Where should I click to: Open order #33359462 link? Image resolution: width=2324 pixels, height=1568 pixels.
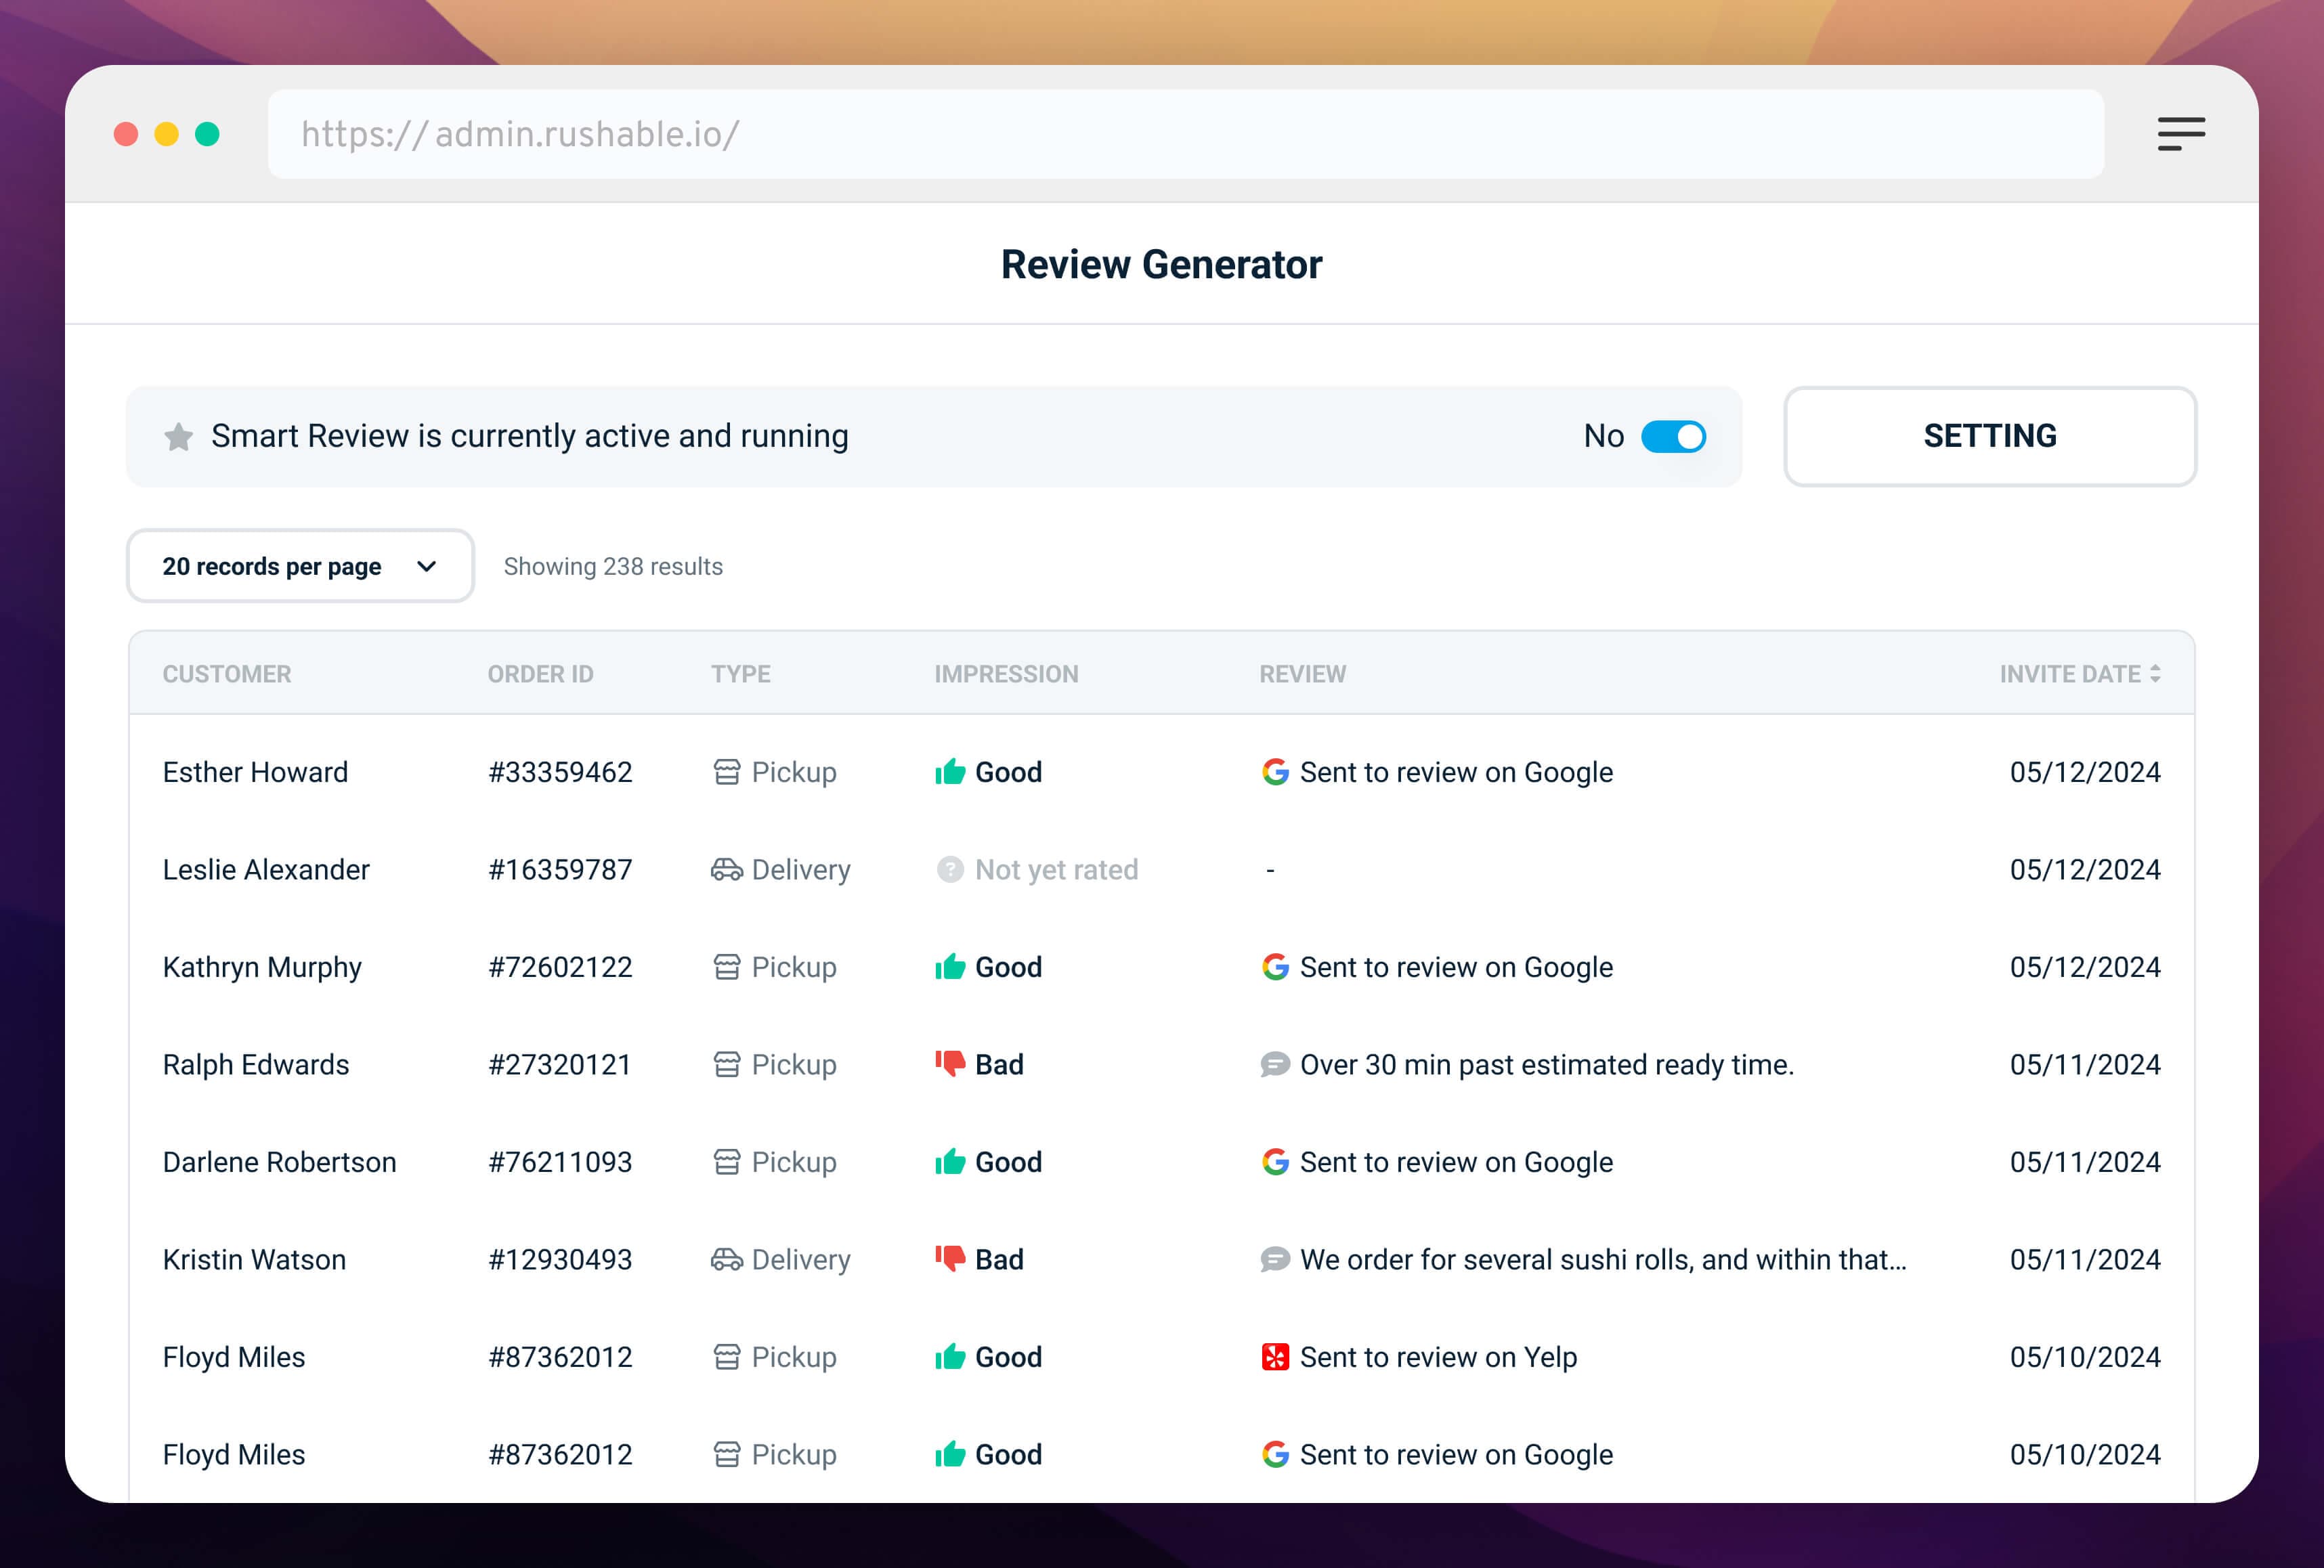click(560, 772)
